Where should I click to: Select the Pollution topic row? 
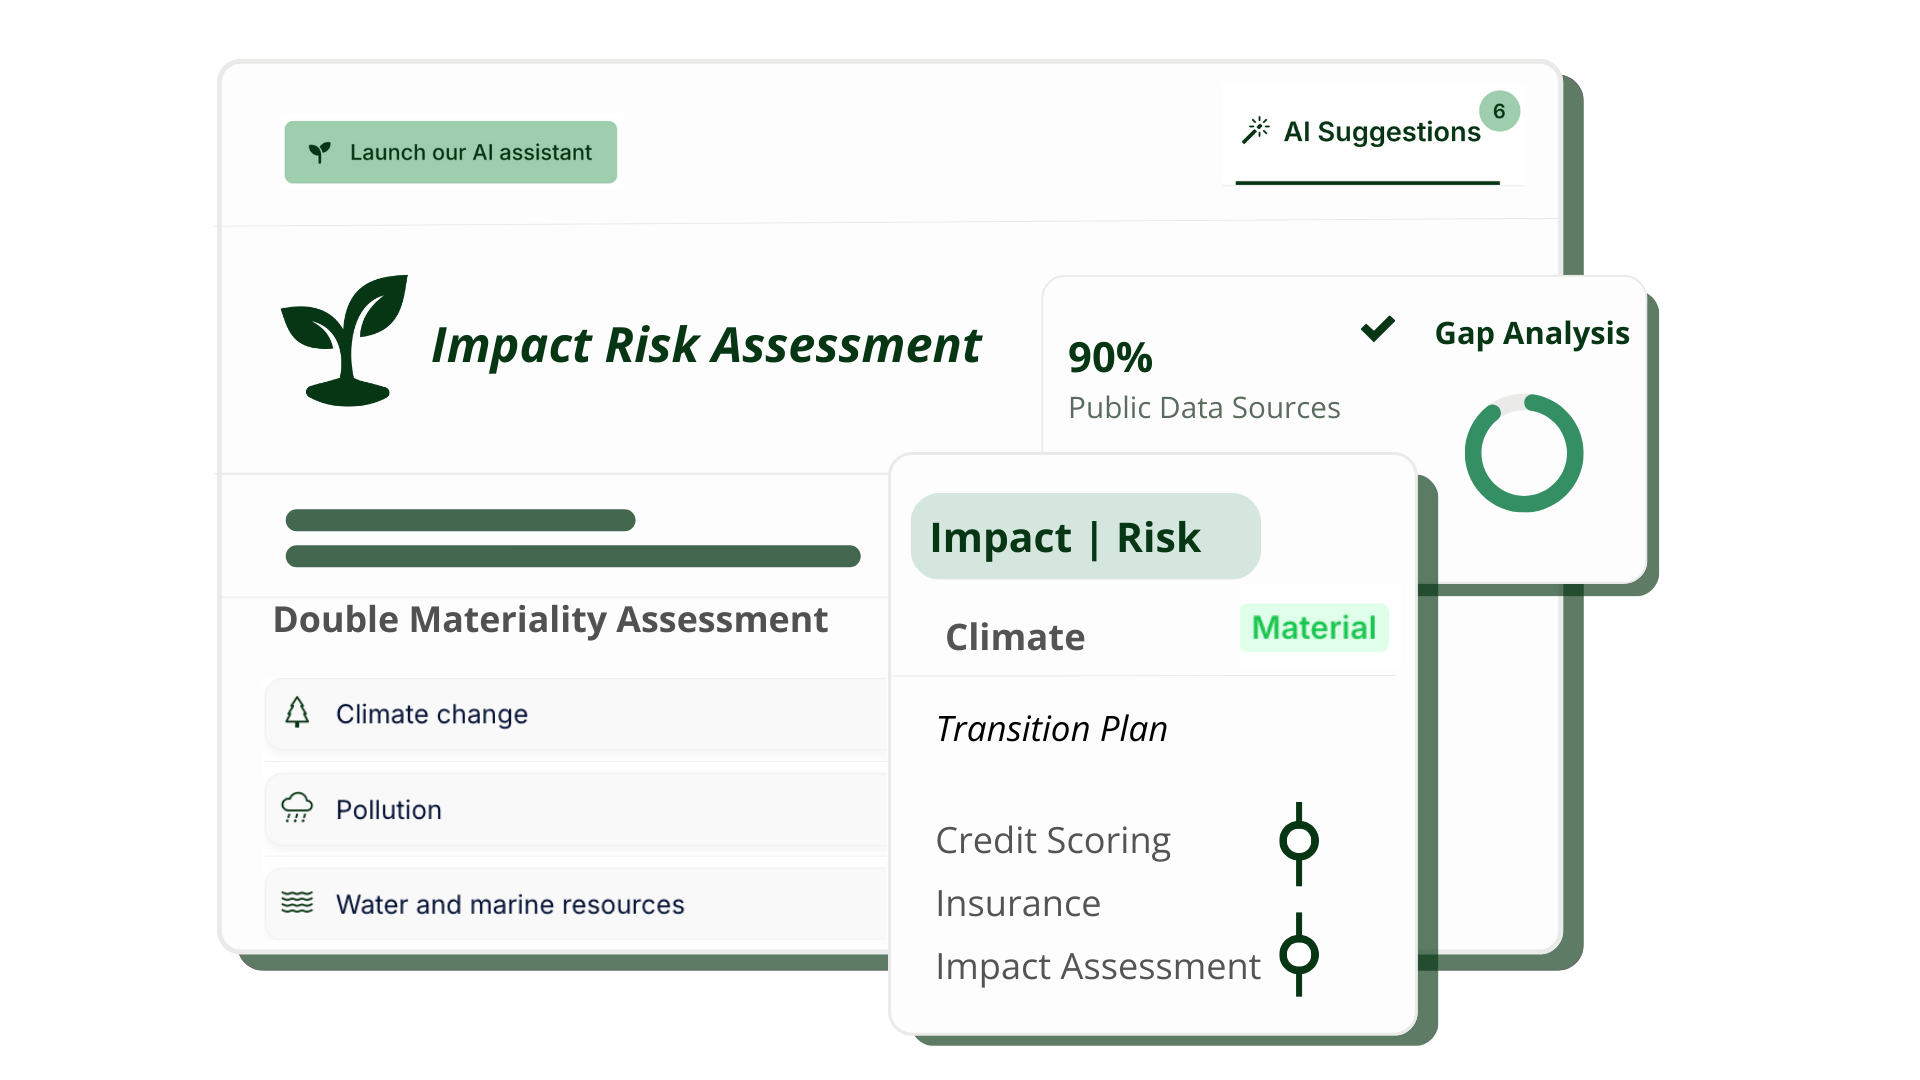coord(576,809)
